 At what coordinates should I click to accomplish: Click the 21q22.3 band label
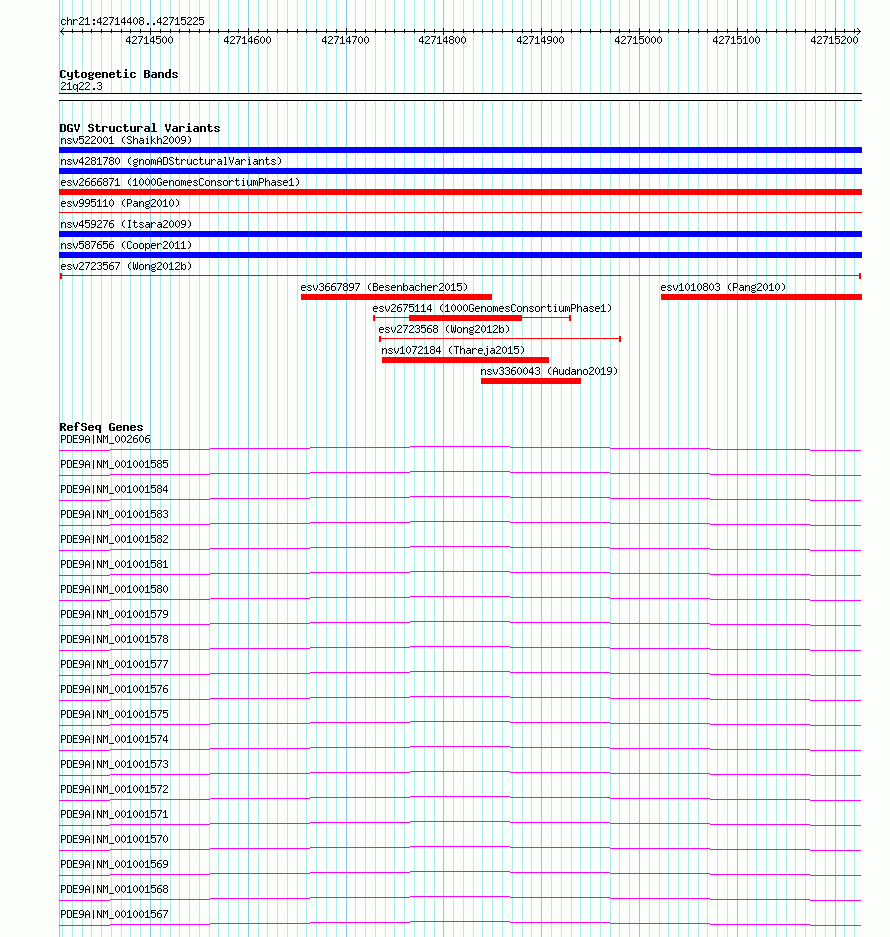tap(81, 86)
